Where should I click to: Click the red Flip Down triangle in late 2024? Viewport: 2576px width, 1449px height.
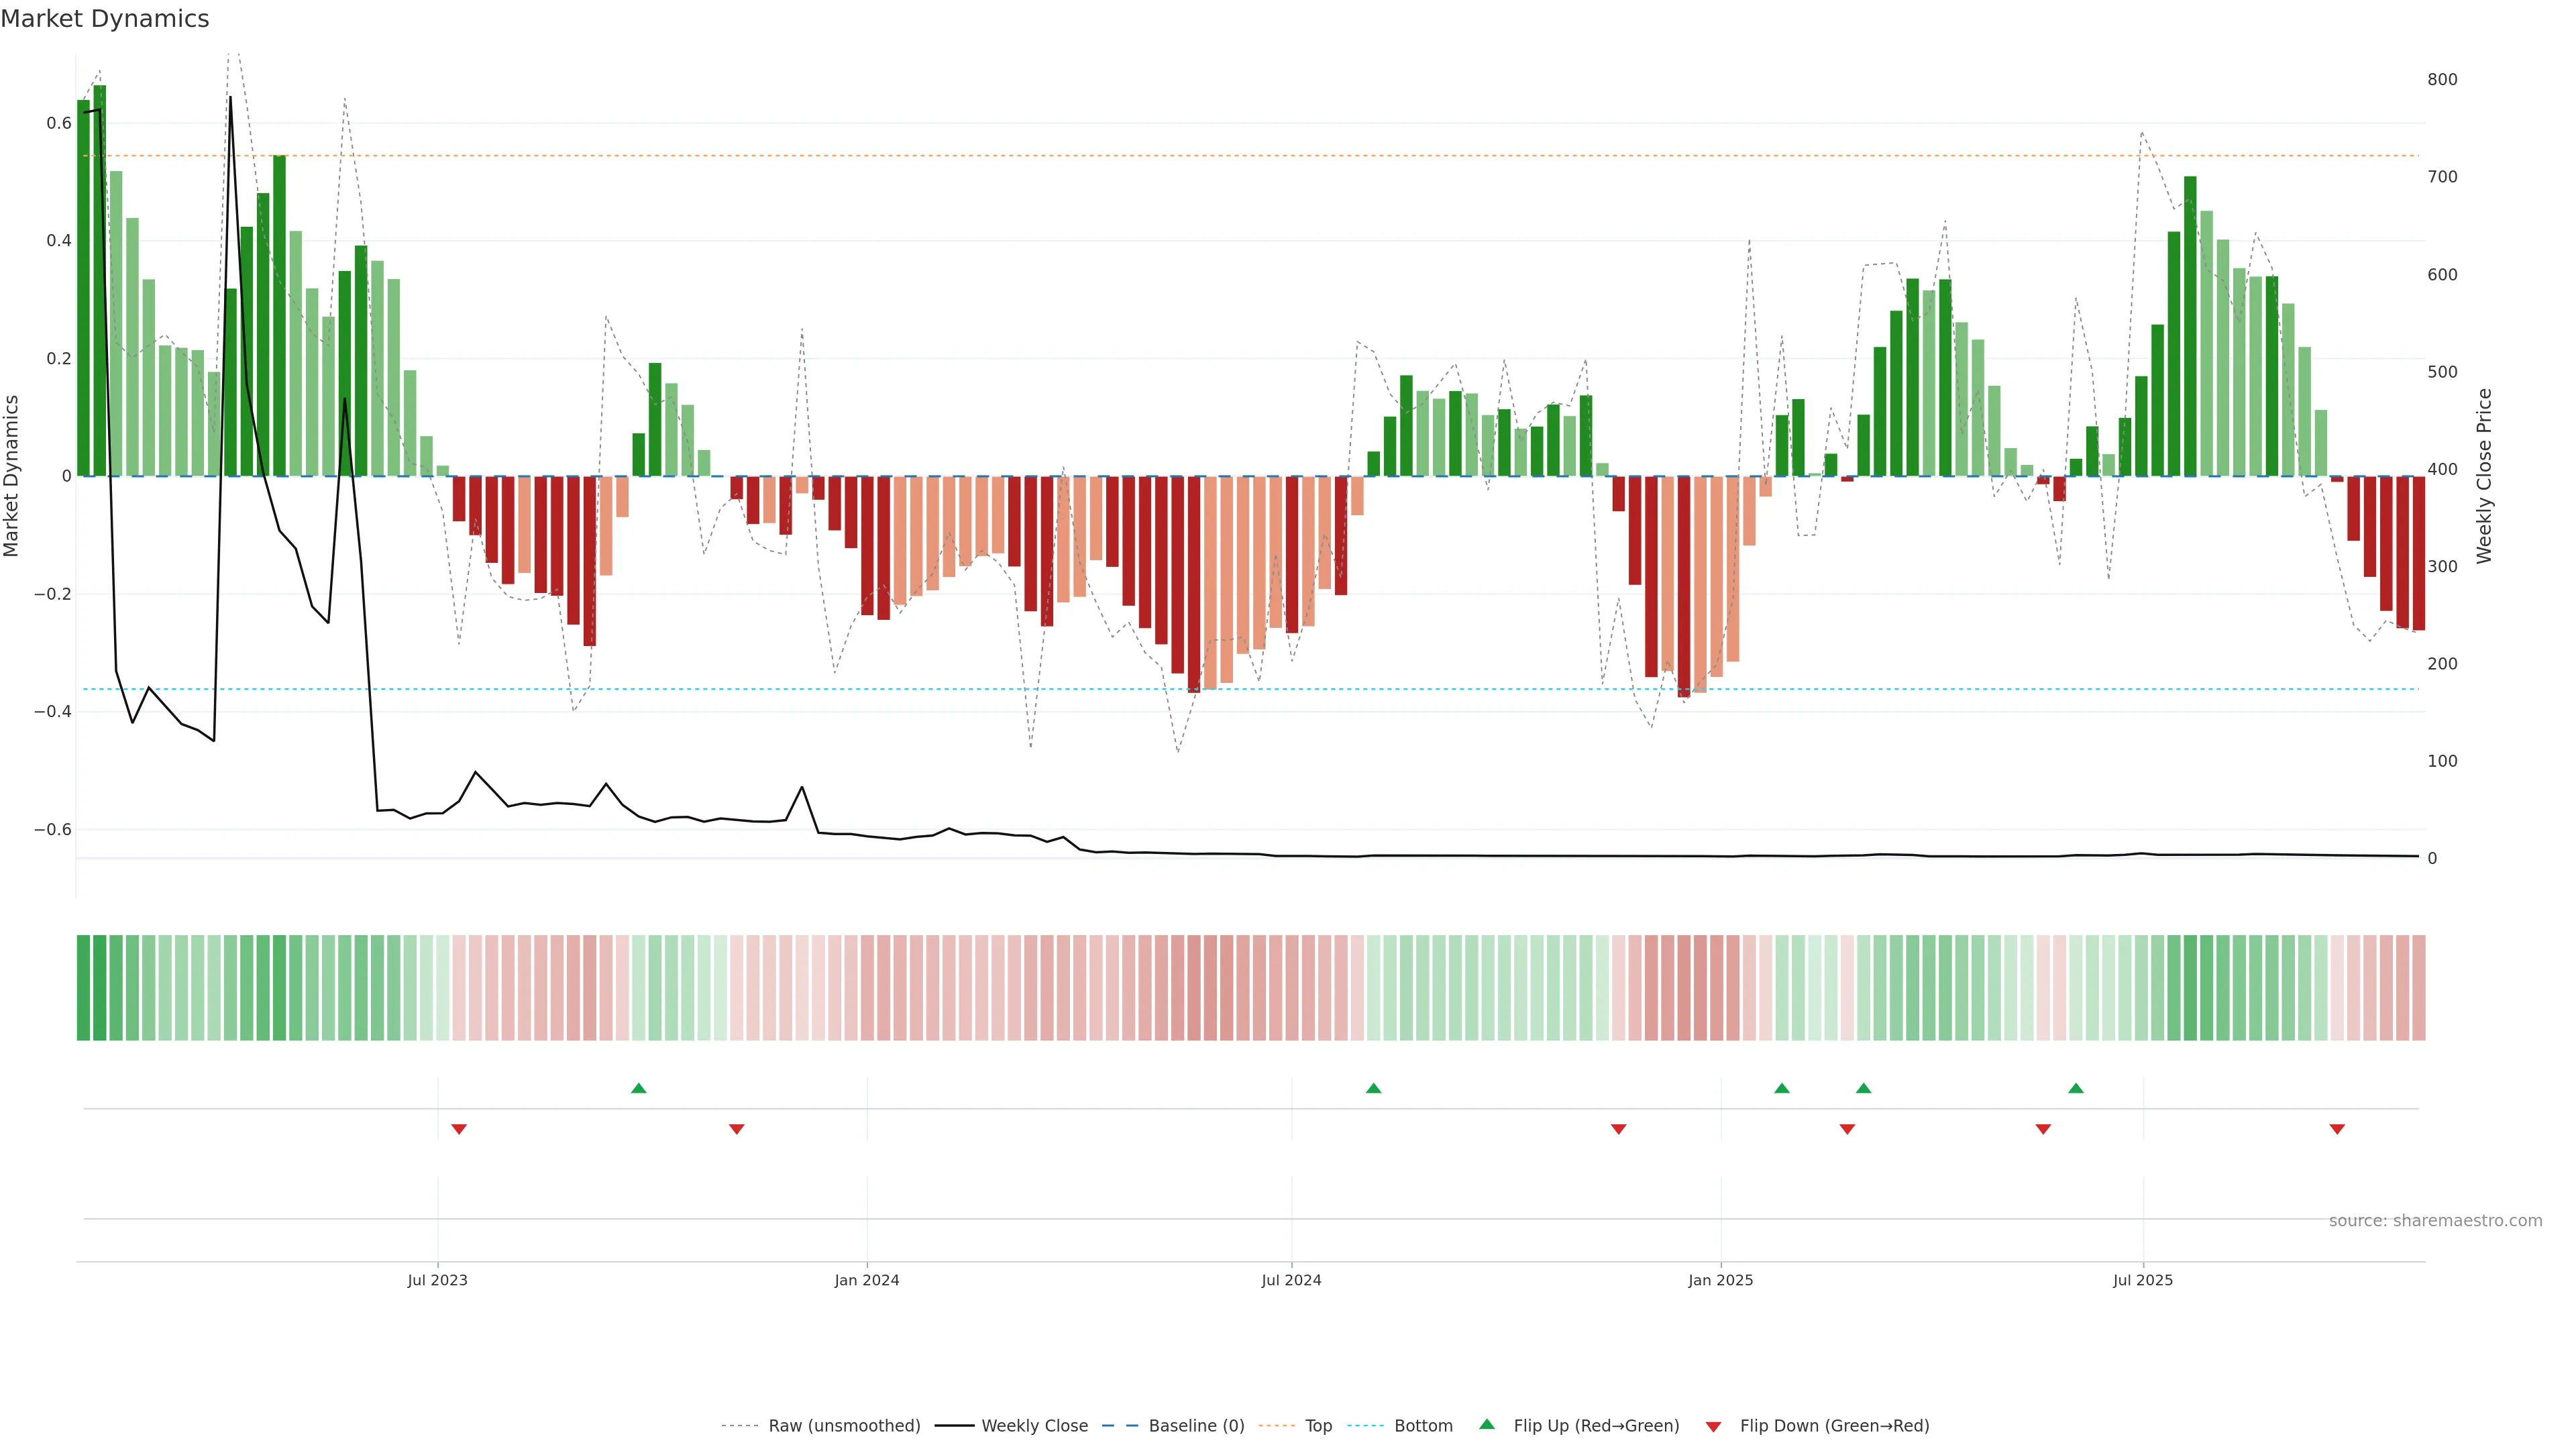coord(1618,1129)
